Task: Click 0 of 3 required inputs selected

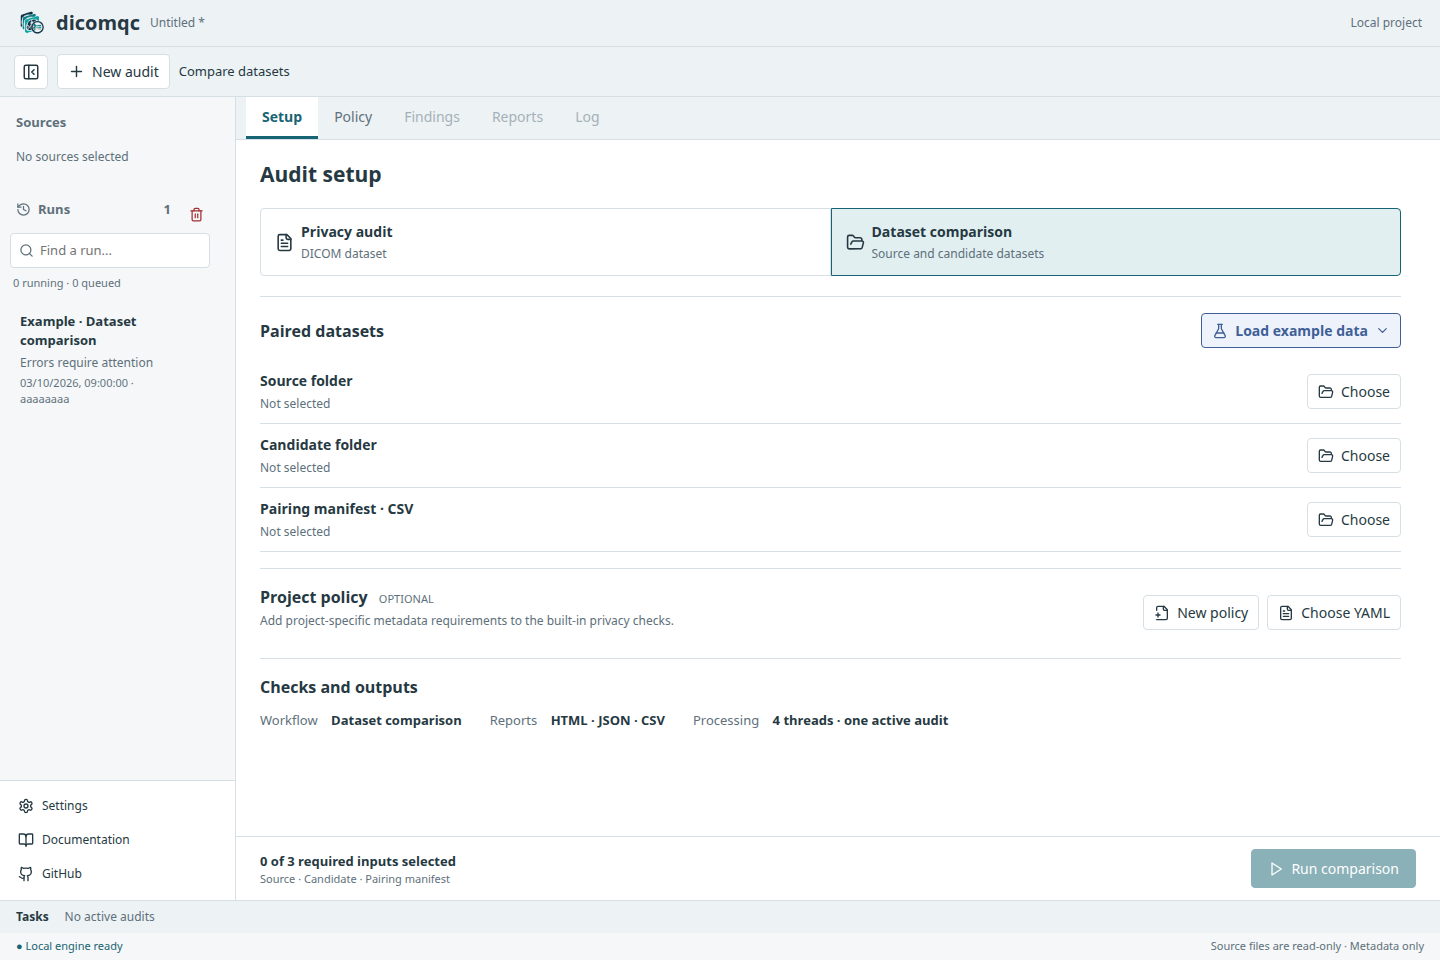Action: click(358, 861)
